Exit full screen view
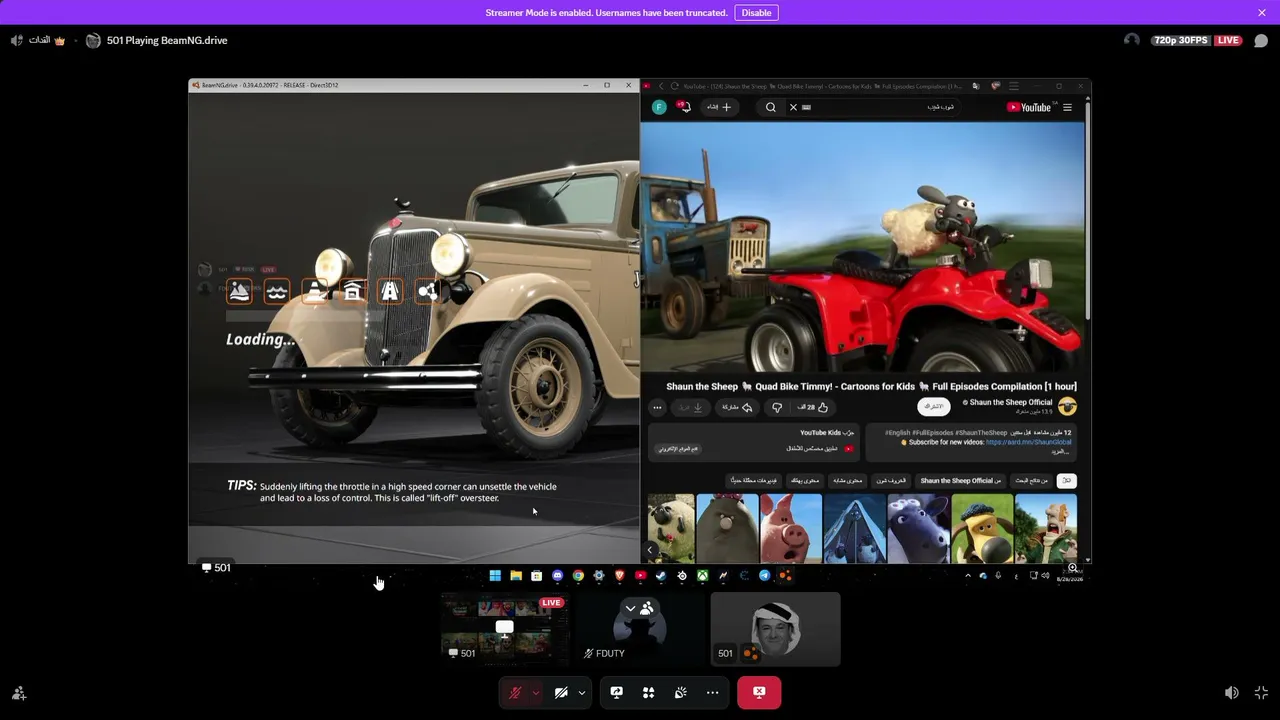Image resolution: width=1280 pixels, height=720 pixels. click(x=1261, y=693)
